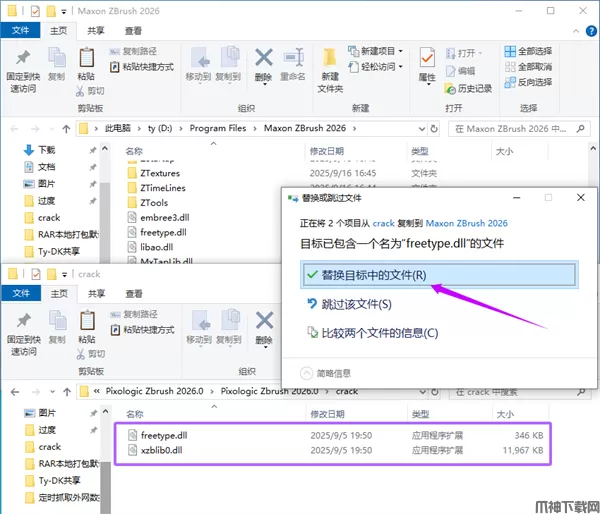Choose Skip this file (S)

[350, 304]
